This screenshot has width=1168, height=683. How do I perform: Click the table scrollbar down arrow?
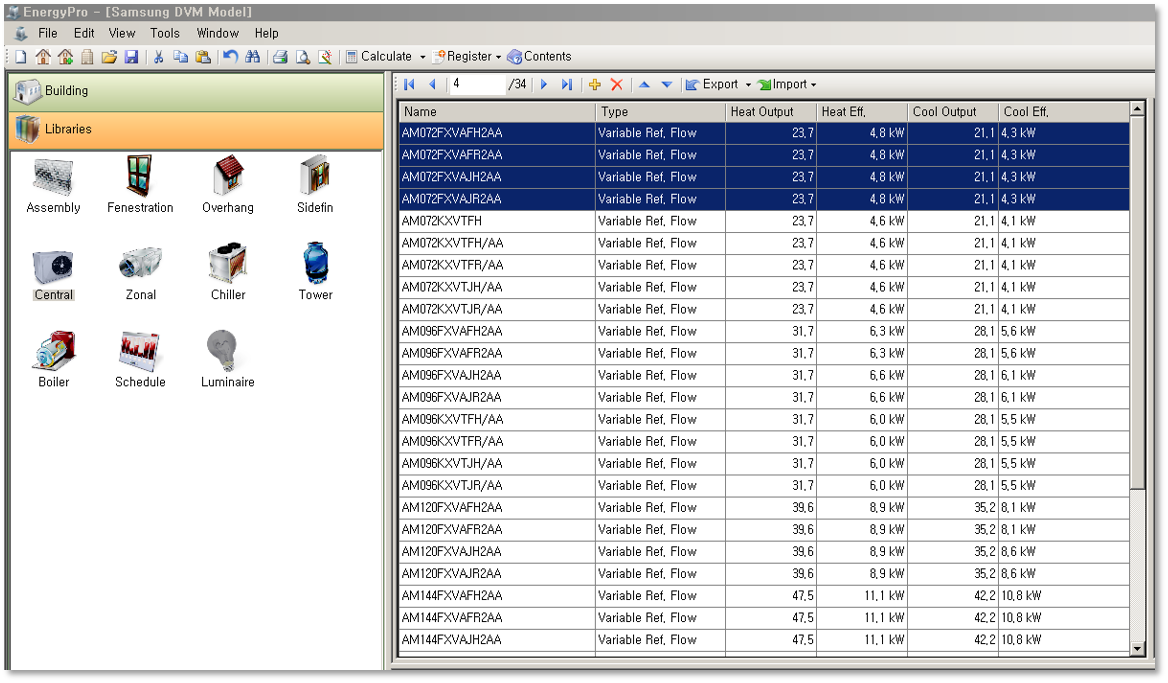pos(1137,649)
